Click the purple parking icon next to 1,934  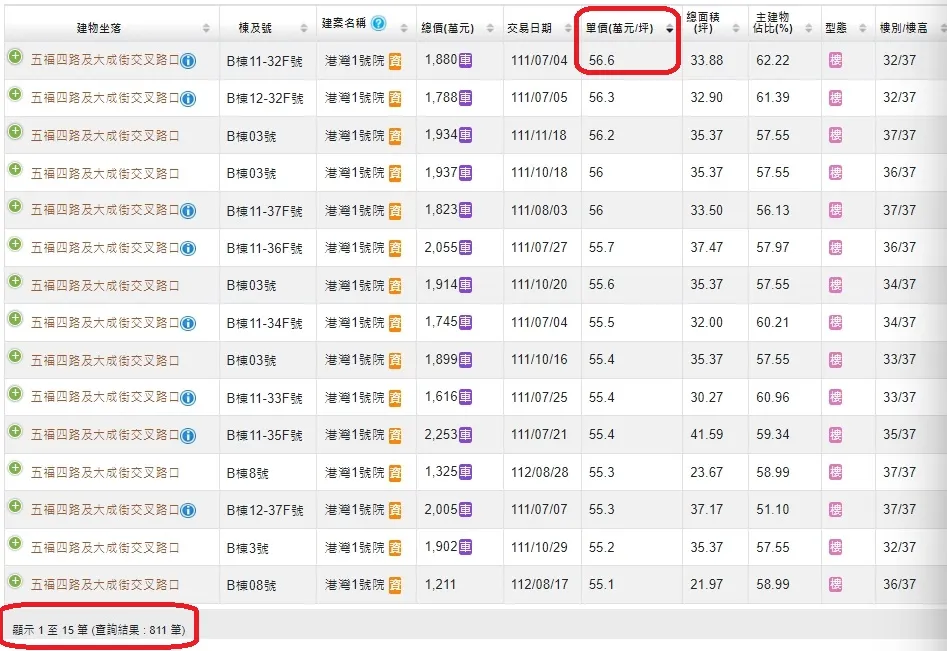tap(466, 135)
